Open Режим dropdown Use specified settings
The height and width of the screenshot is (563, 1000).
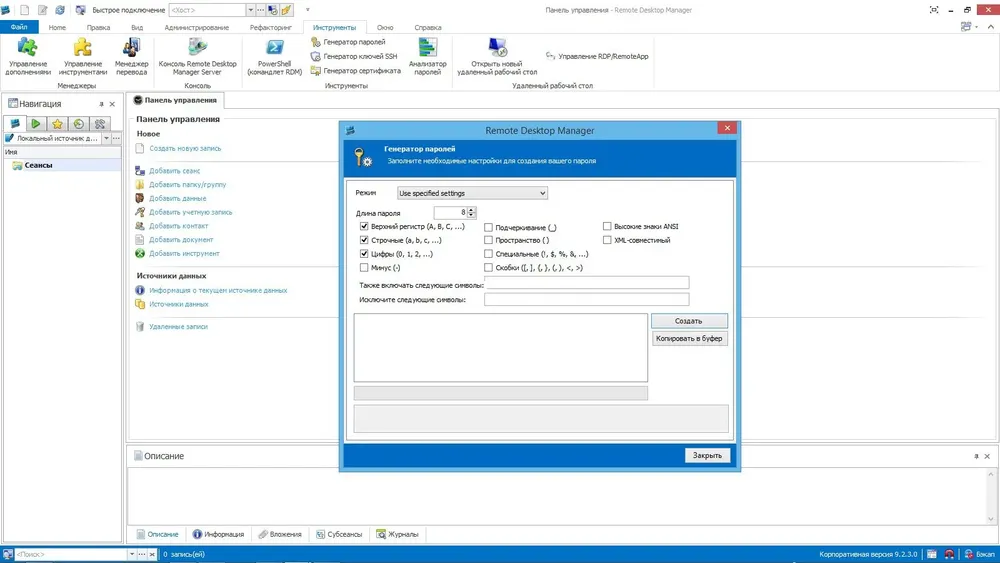point(472,193)
